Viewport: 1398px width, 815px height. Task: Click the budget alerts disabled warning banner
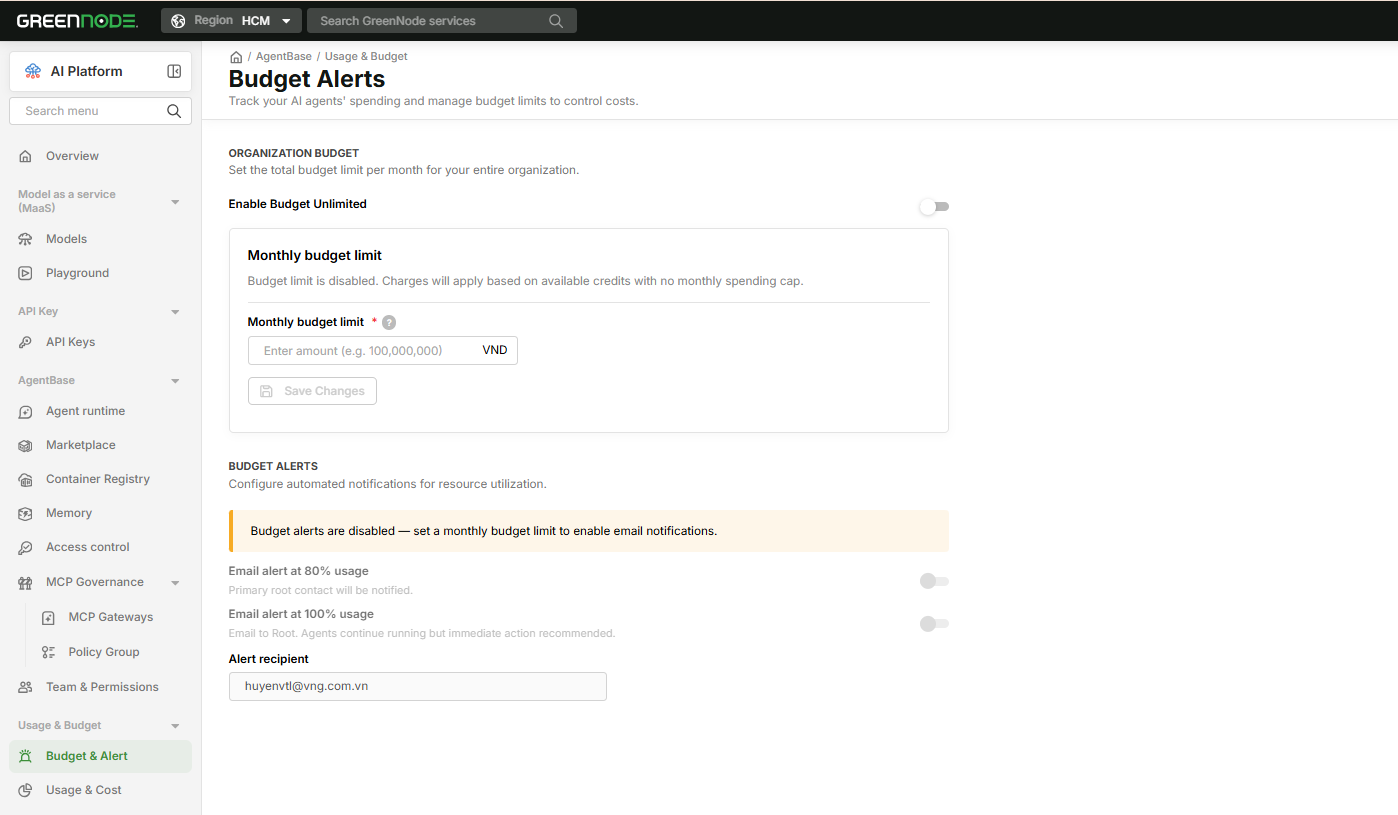coord(588,531)
